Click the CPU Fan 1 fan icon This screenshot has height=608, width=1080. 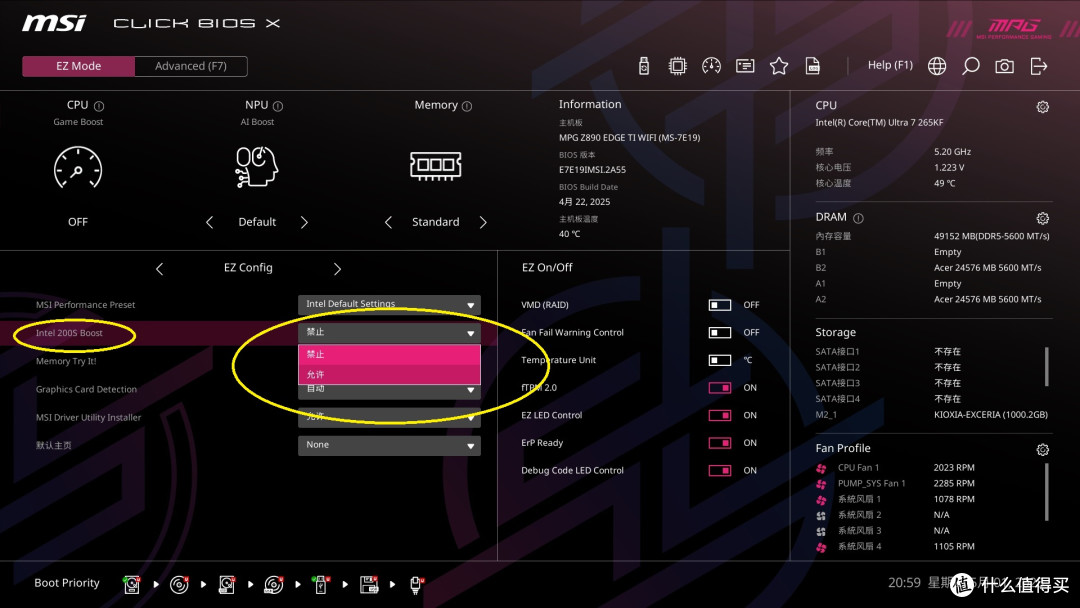[821, 468]
